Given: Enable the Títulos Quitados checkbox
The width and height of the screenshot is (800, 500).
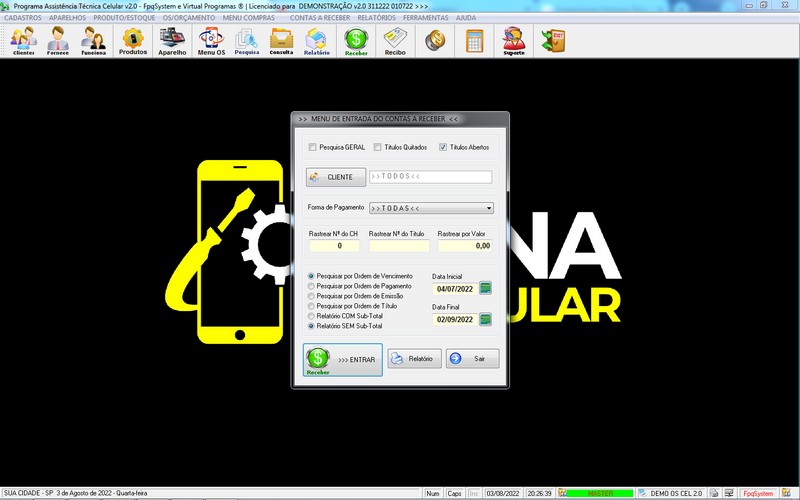Looking at the screenshot, I should point(378,147).
